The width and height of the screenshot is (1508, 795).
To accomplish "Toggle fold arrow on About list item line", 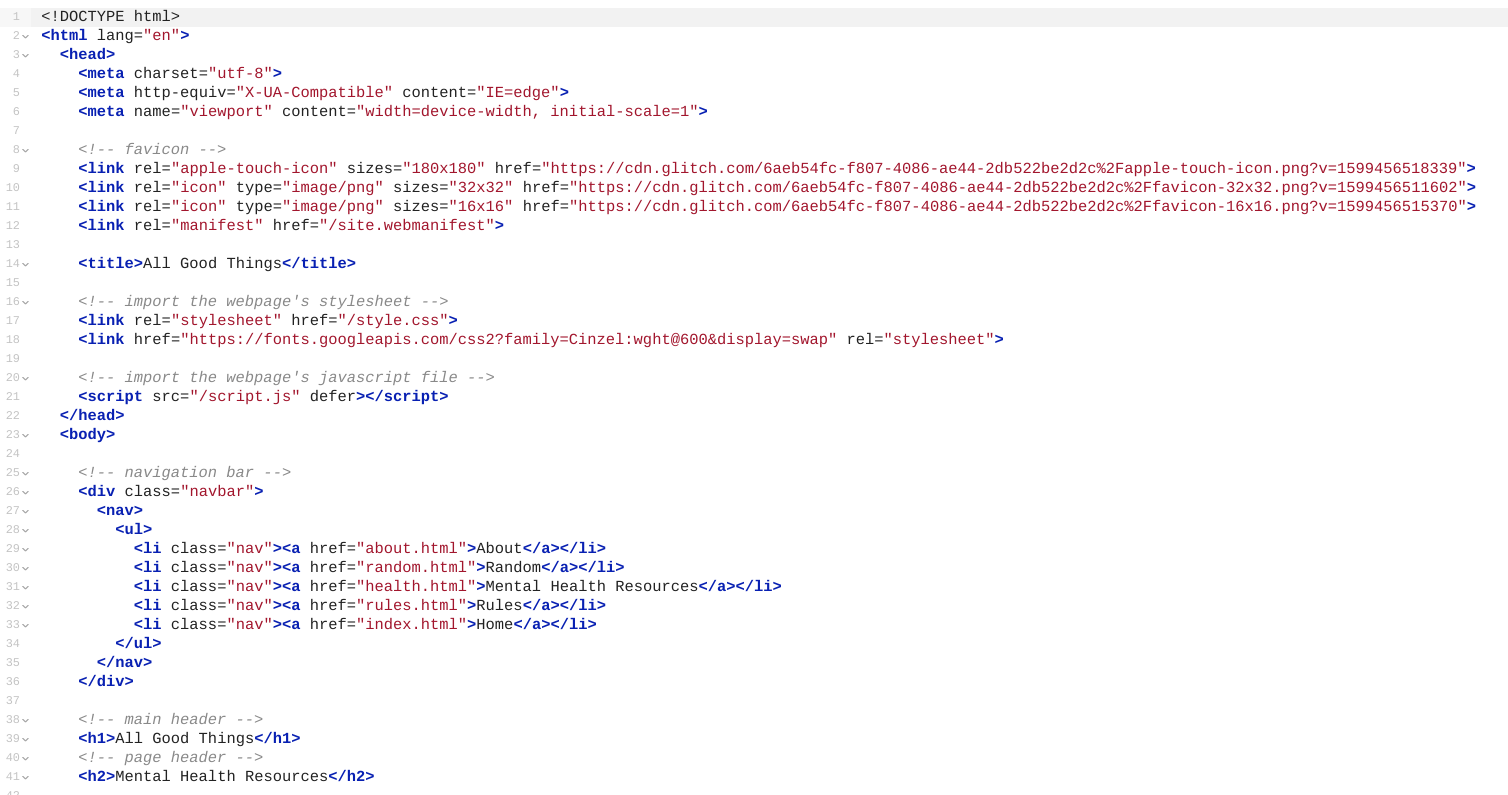I will (x=26, y=549).
